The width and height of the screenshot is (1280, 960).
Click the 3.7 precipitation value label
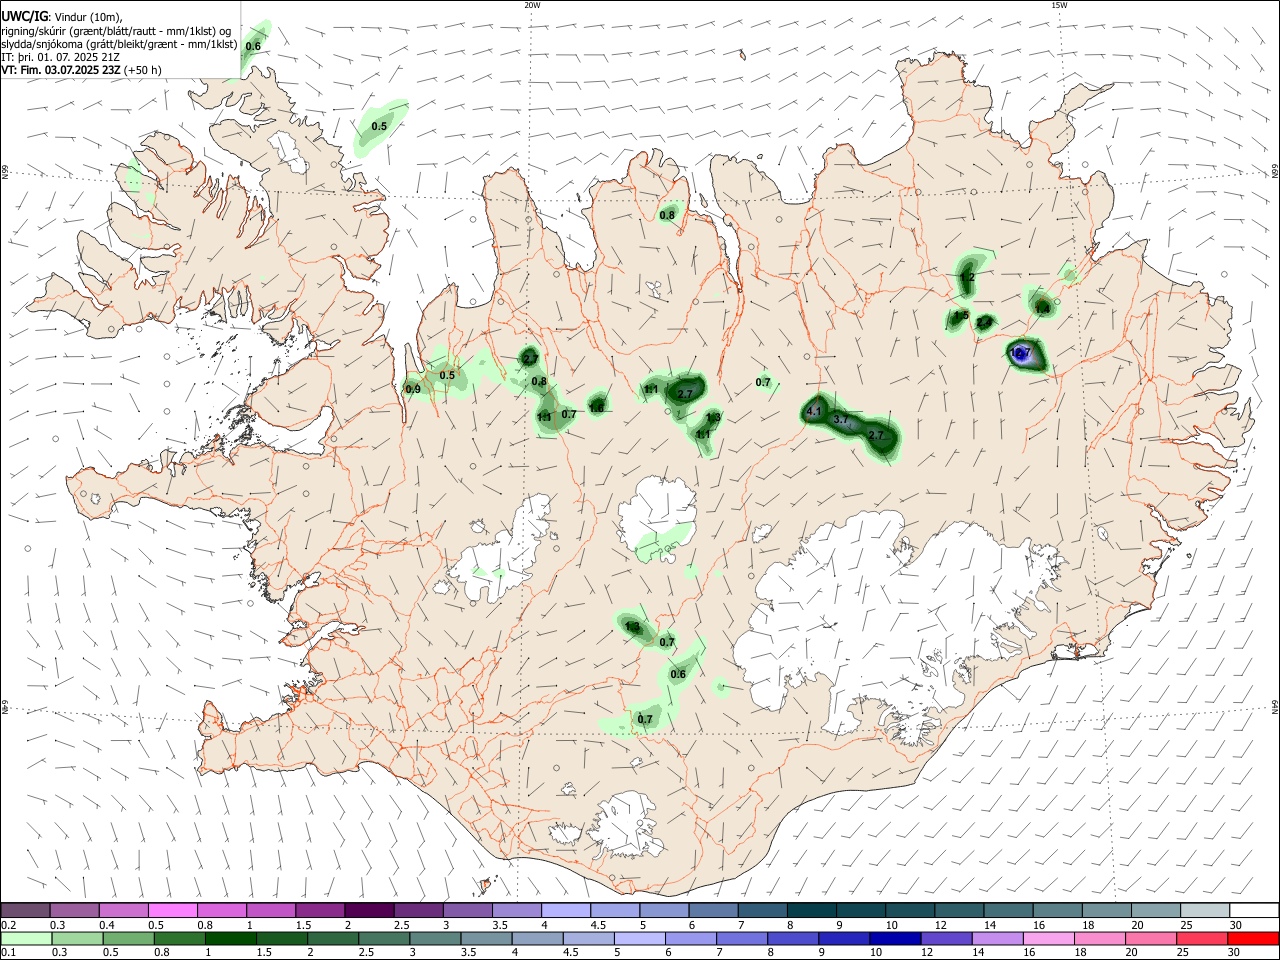[x=841, y=420]
